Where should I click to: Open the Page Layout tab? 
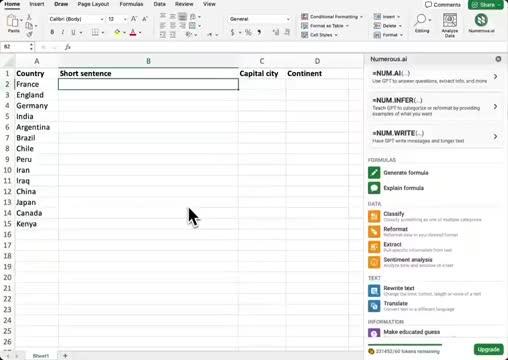tap(93, 4)
